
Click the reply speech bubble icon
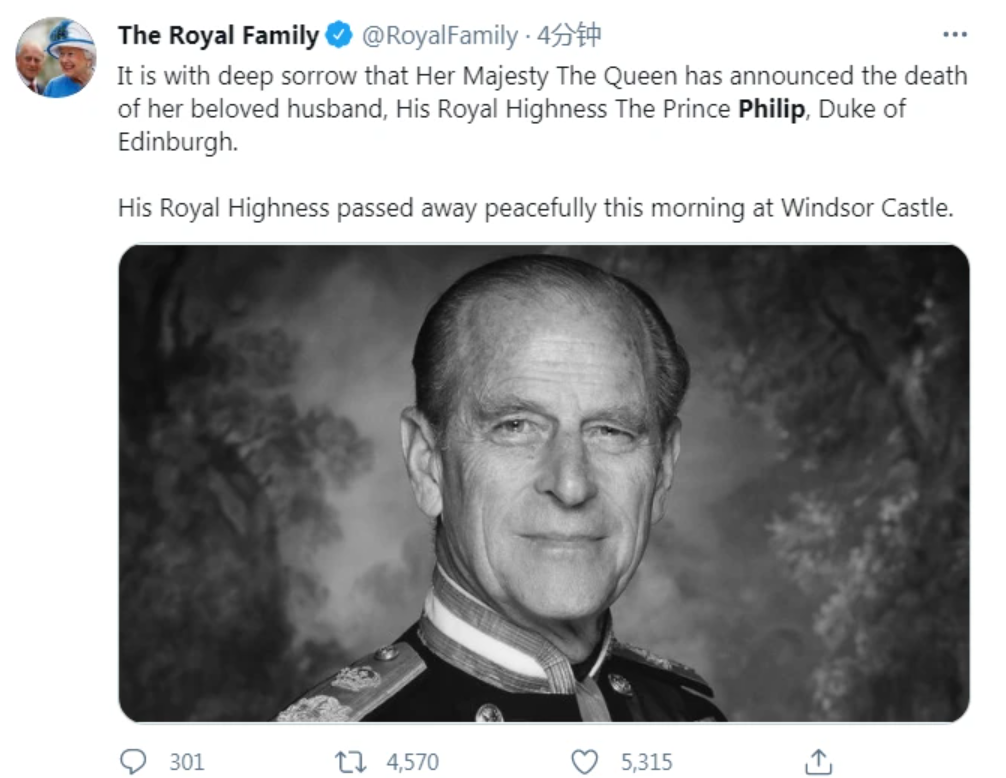point(133,761)
